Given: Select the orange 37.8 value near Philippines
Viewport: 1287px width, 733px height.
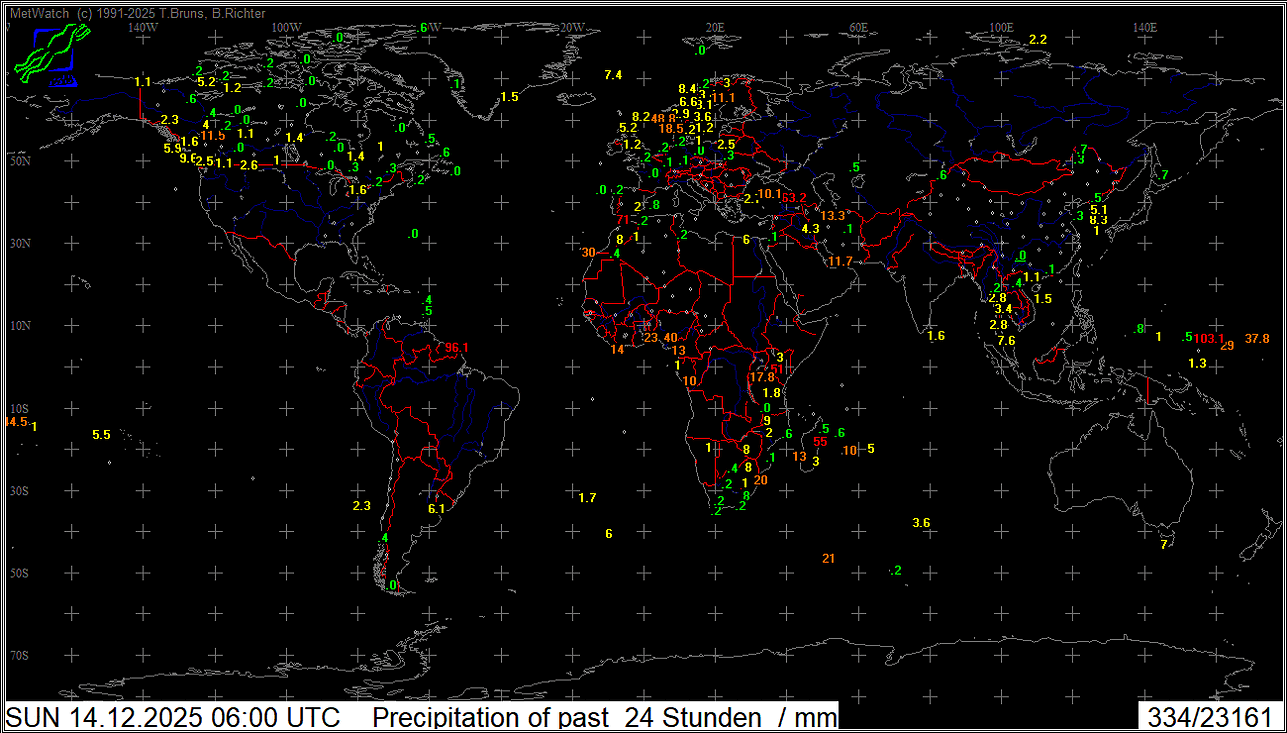Looking at the screenshot, I should 1257,339.
